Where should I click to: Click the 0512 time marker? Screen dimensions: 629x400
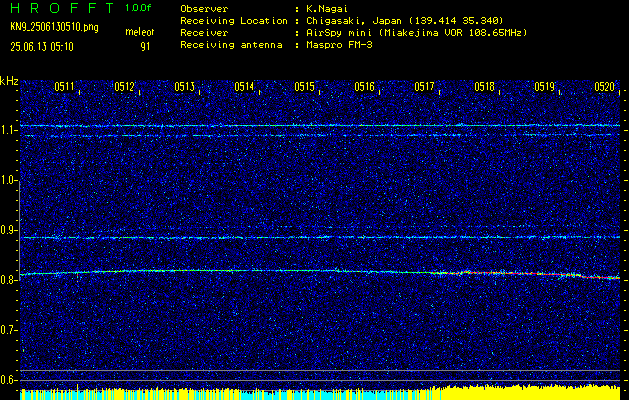[x=124, y=87]
